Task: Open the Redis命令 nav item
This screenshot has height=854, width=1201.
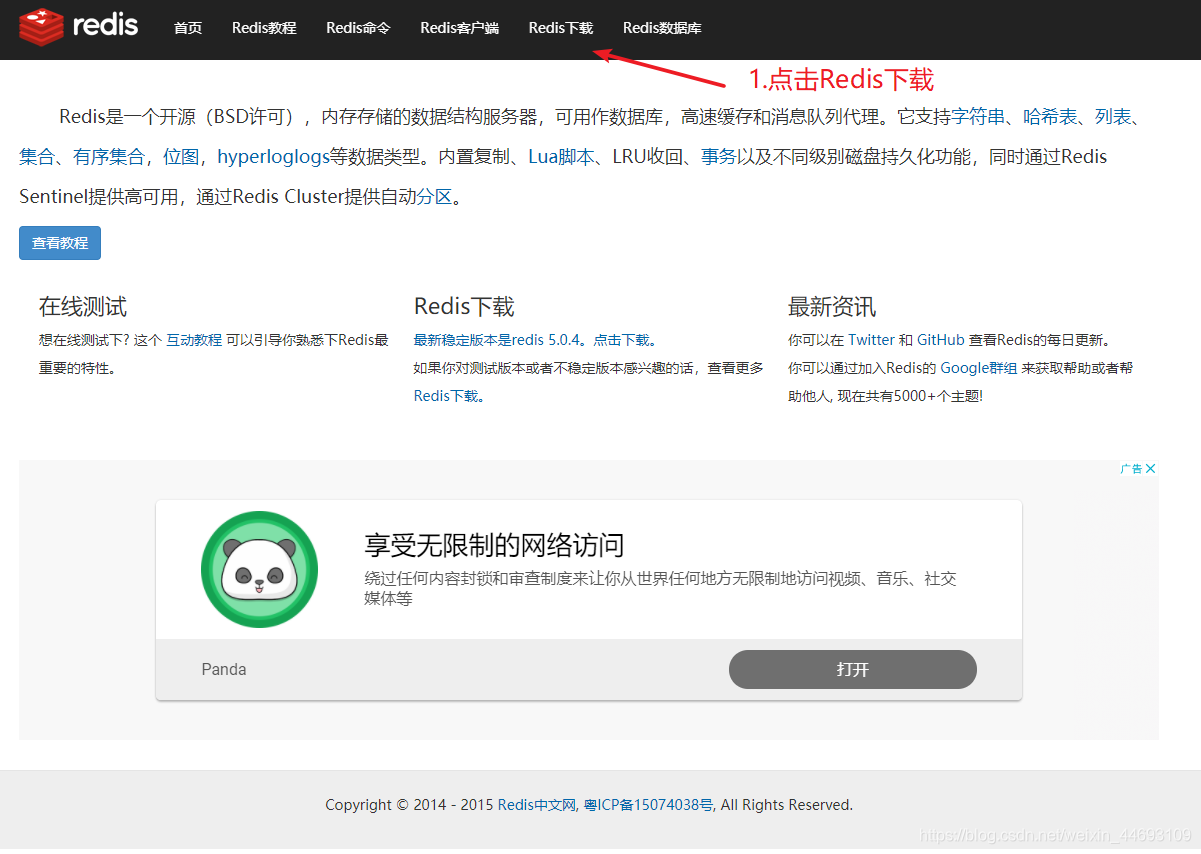Action: [358, 28]
